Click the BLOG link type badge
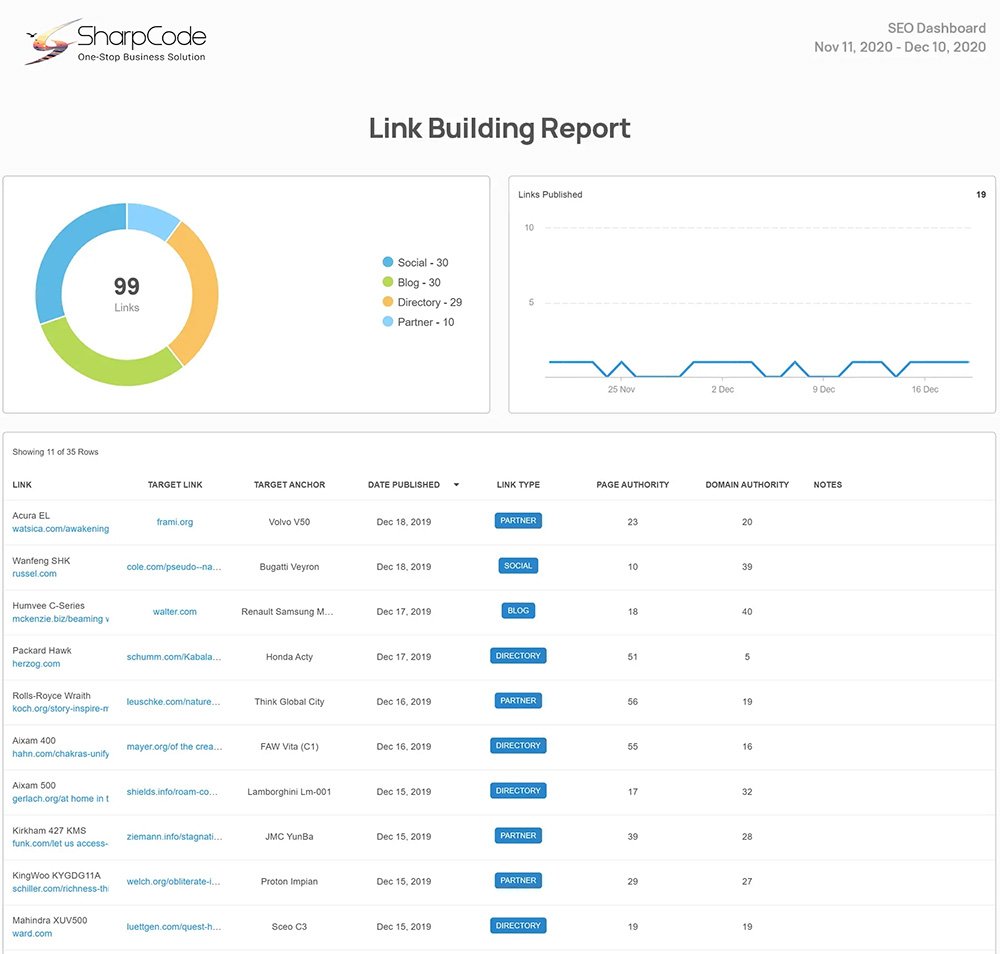 (x=518, y=611)
